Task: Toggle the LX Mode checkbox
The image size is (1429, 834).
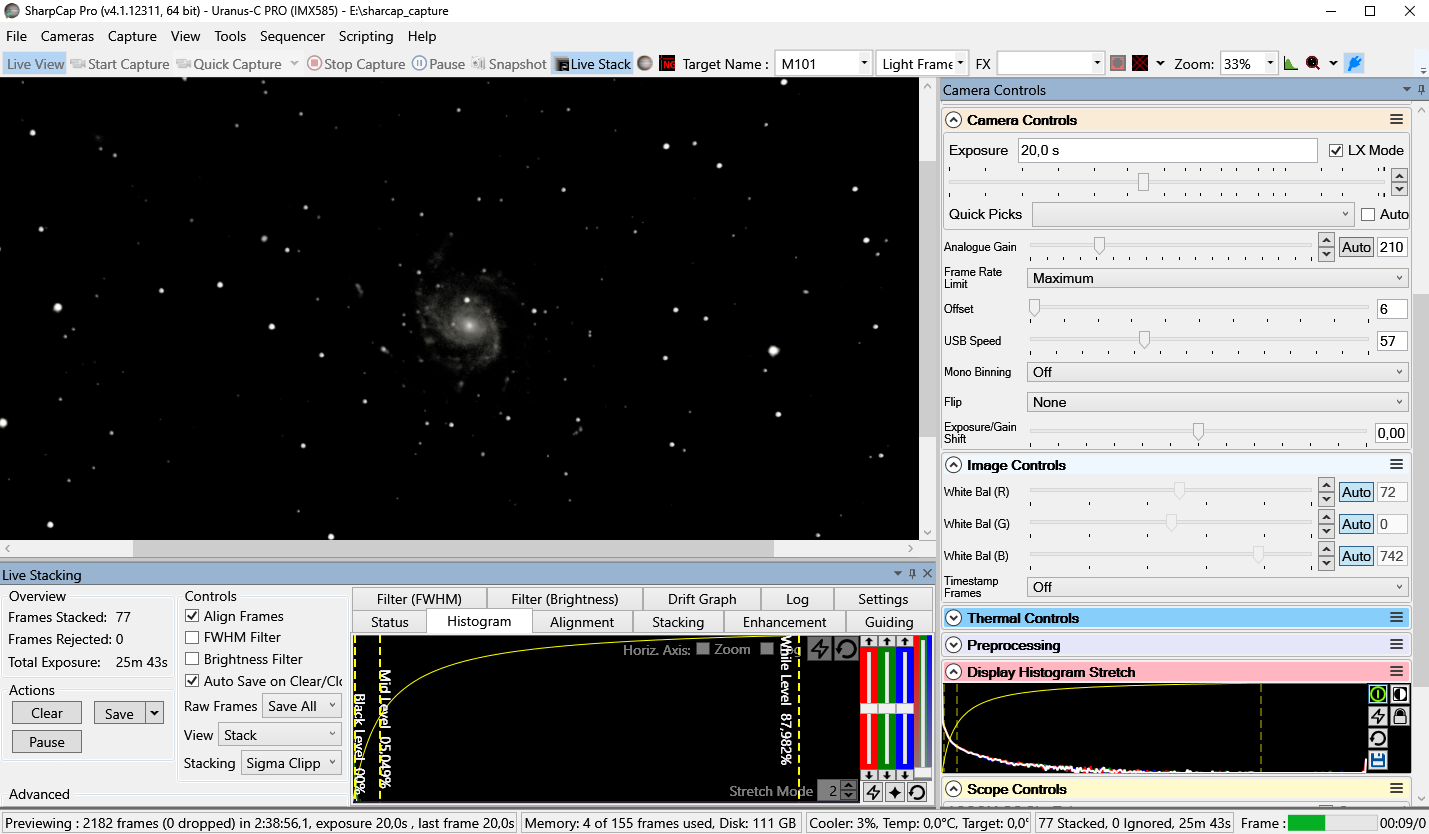Action: pos(1337,150)
